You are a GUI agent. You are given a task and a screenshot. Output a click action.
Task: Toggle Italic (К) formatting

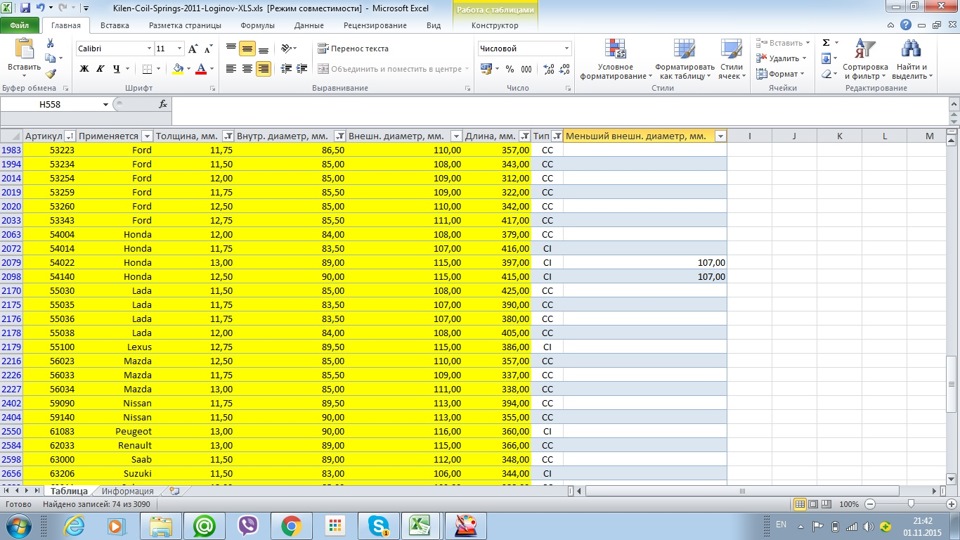coord(100,69)
